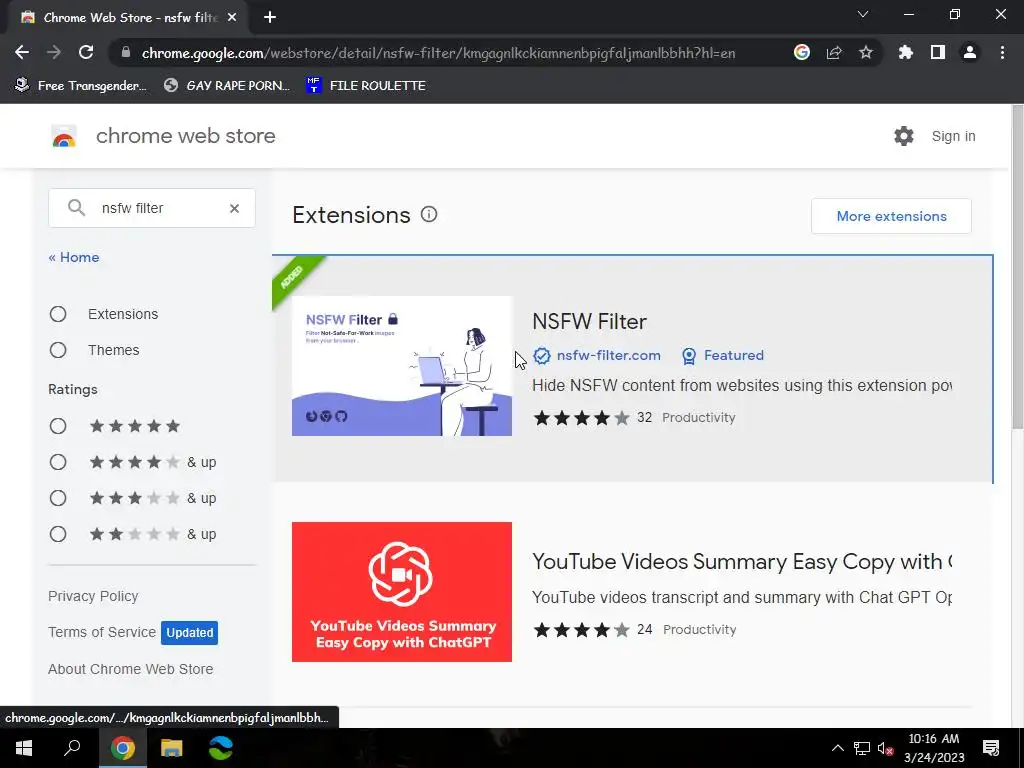Click the forward navigation arrow
The height and width of the screenshot is (768, 1024).
(54, 52)
